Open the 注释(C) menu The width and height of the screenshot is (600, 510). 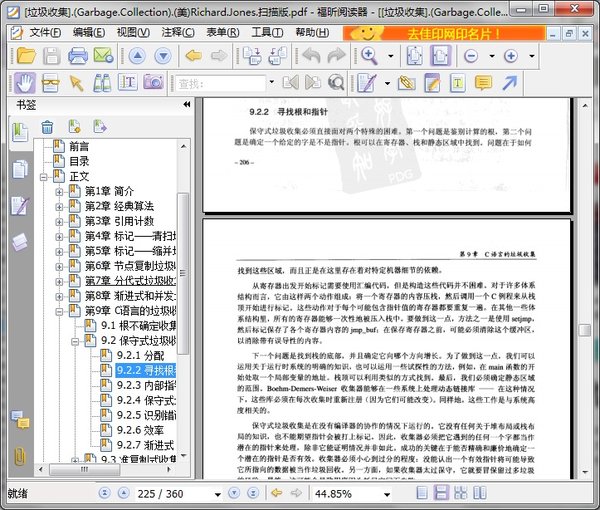pyautogui.click(x=178, y=33)
